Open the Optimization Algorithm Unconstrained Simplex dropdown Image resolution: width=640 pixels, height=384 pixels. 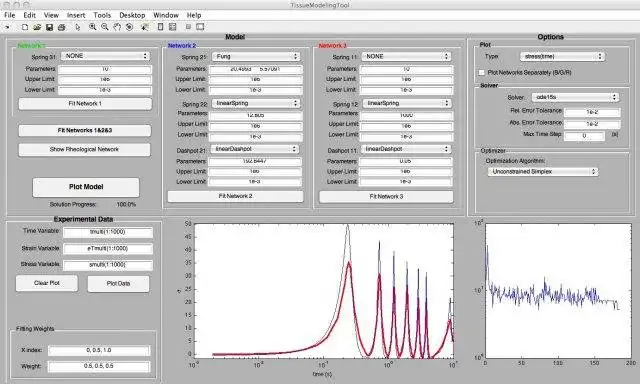click(x=543, y=172)
